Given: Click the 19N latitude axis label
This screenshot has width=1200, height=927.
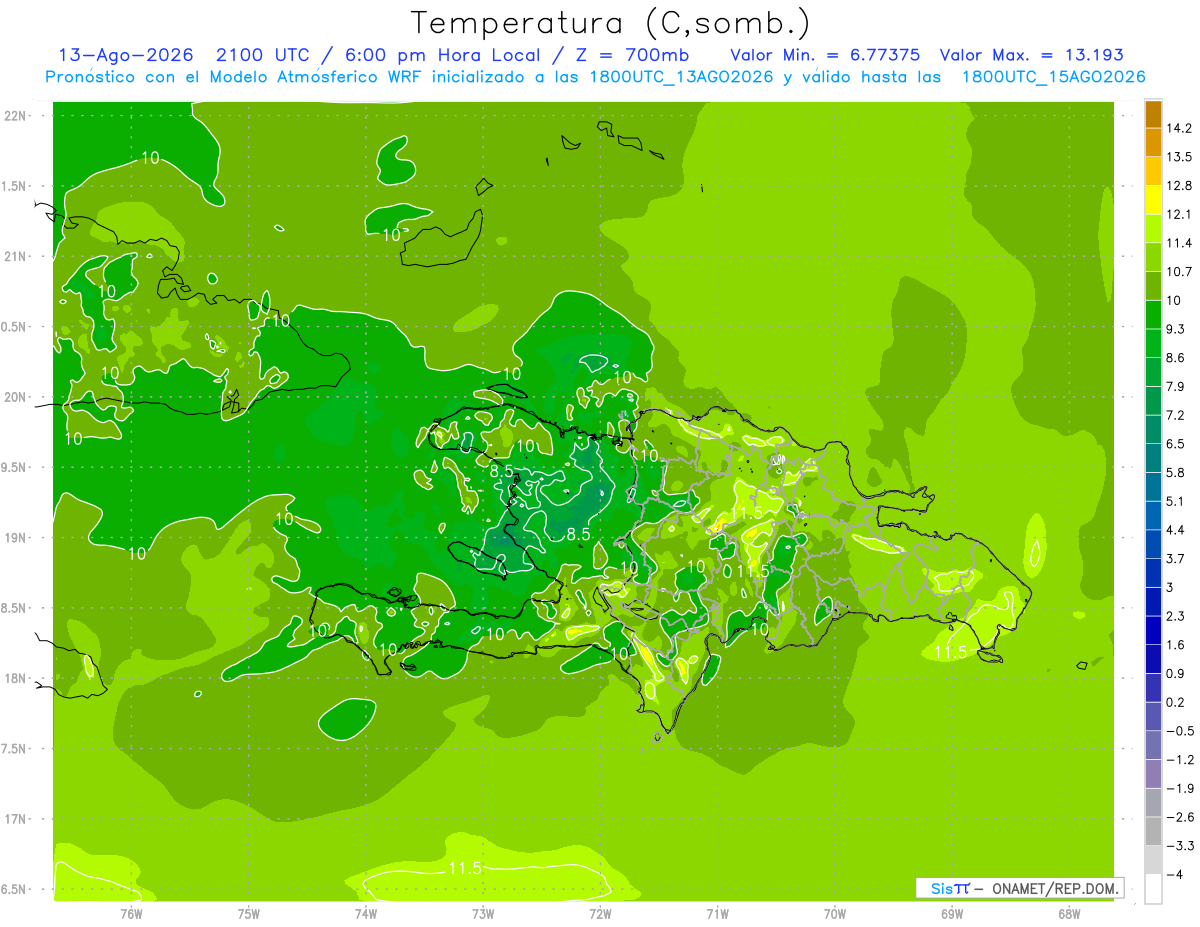Looking at the screenshot, I should point(16,538).
